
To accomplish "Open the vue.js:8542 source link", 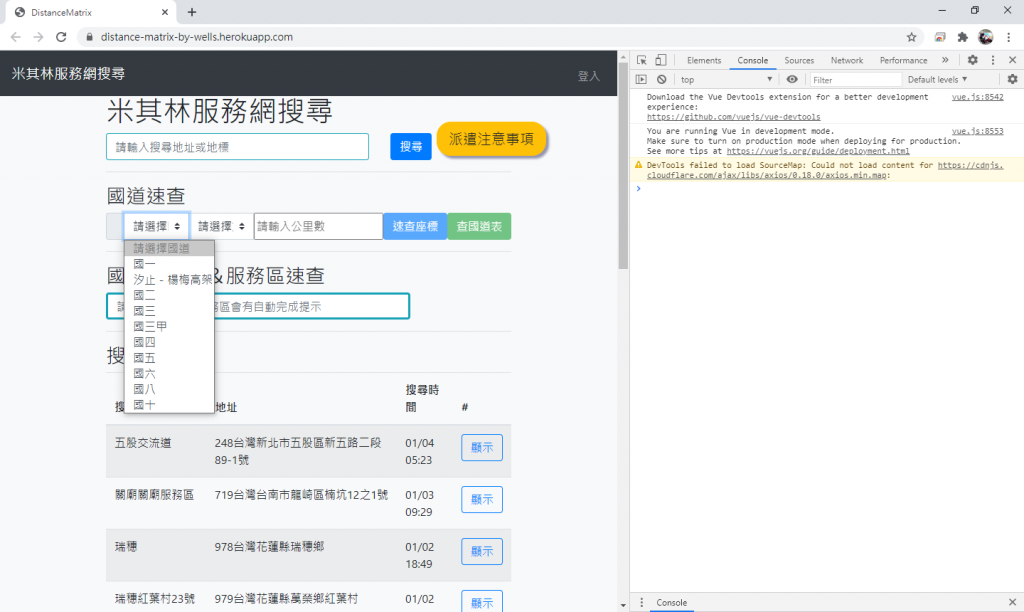I will click(977, 97).
